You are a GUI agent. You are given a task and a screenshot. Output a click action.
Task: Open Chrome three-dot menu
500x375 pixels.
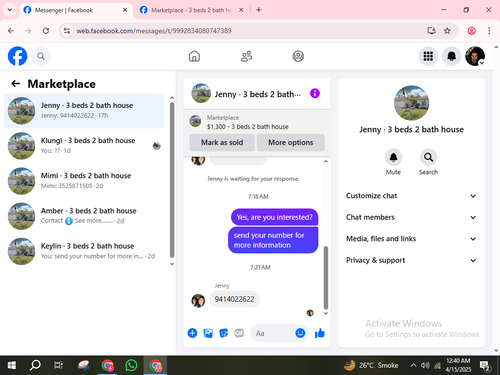point(489,31)
